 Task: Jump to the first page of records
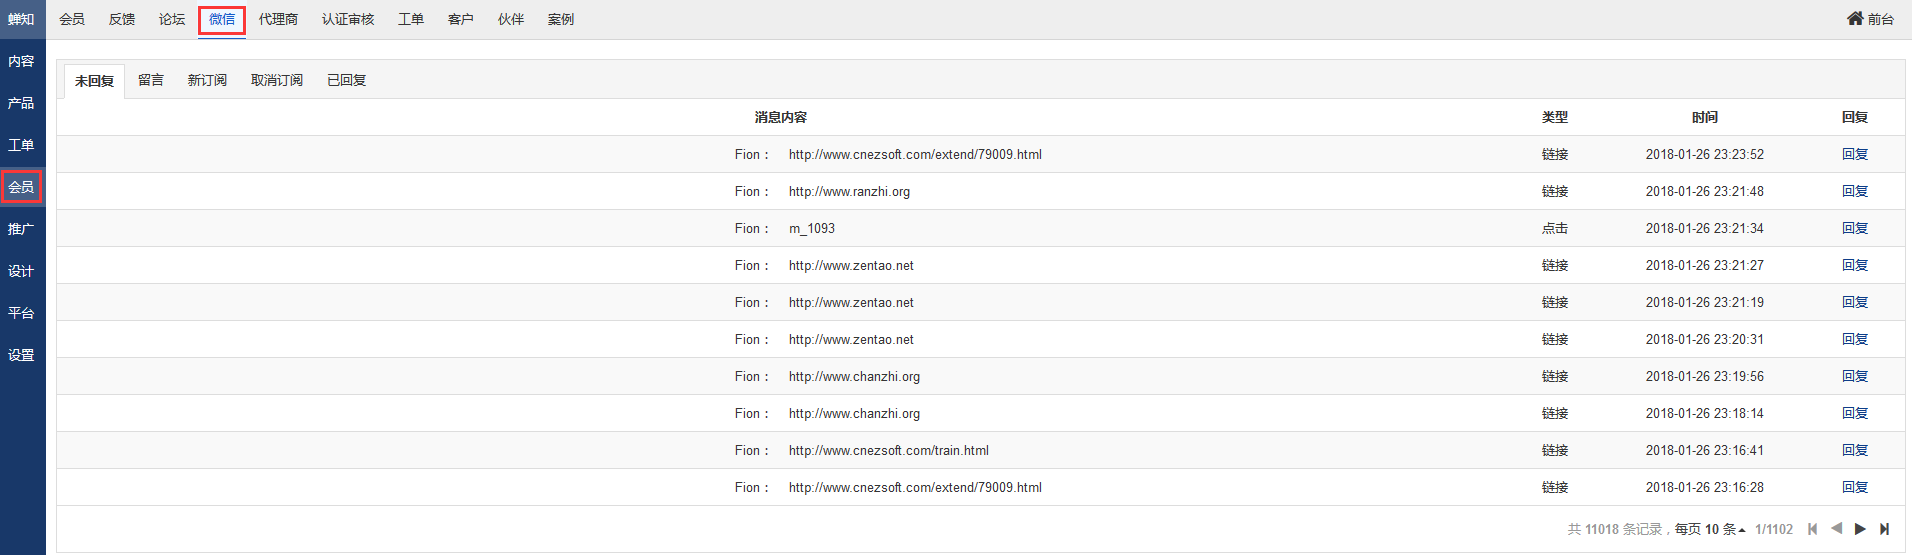point(1812,529)
